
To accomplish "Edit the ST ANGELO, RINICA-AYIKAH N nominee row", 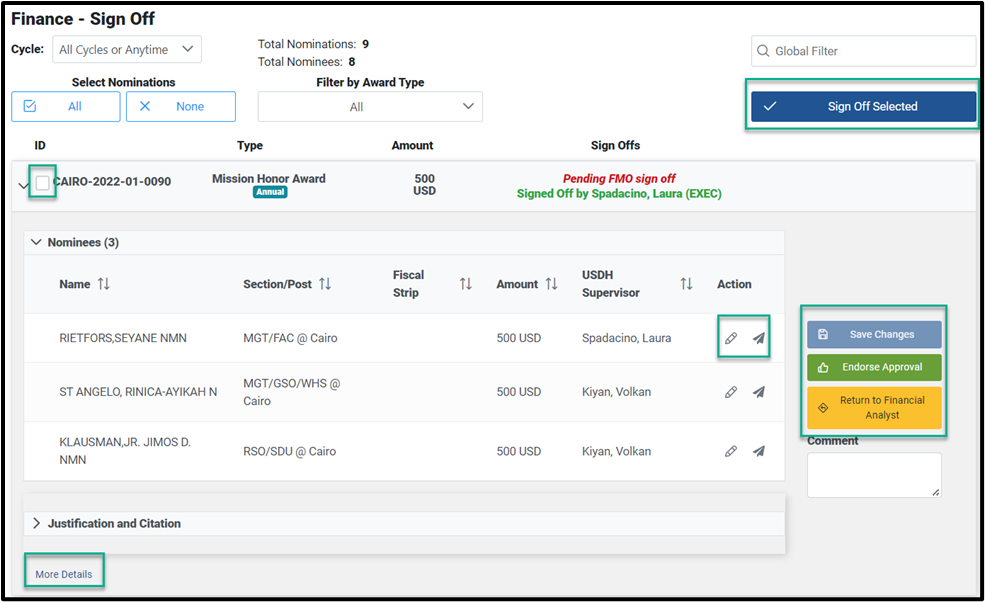I will 731,392.
